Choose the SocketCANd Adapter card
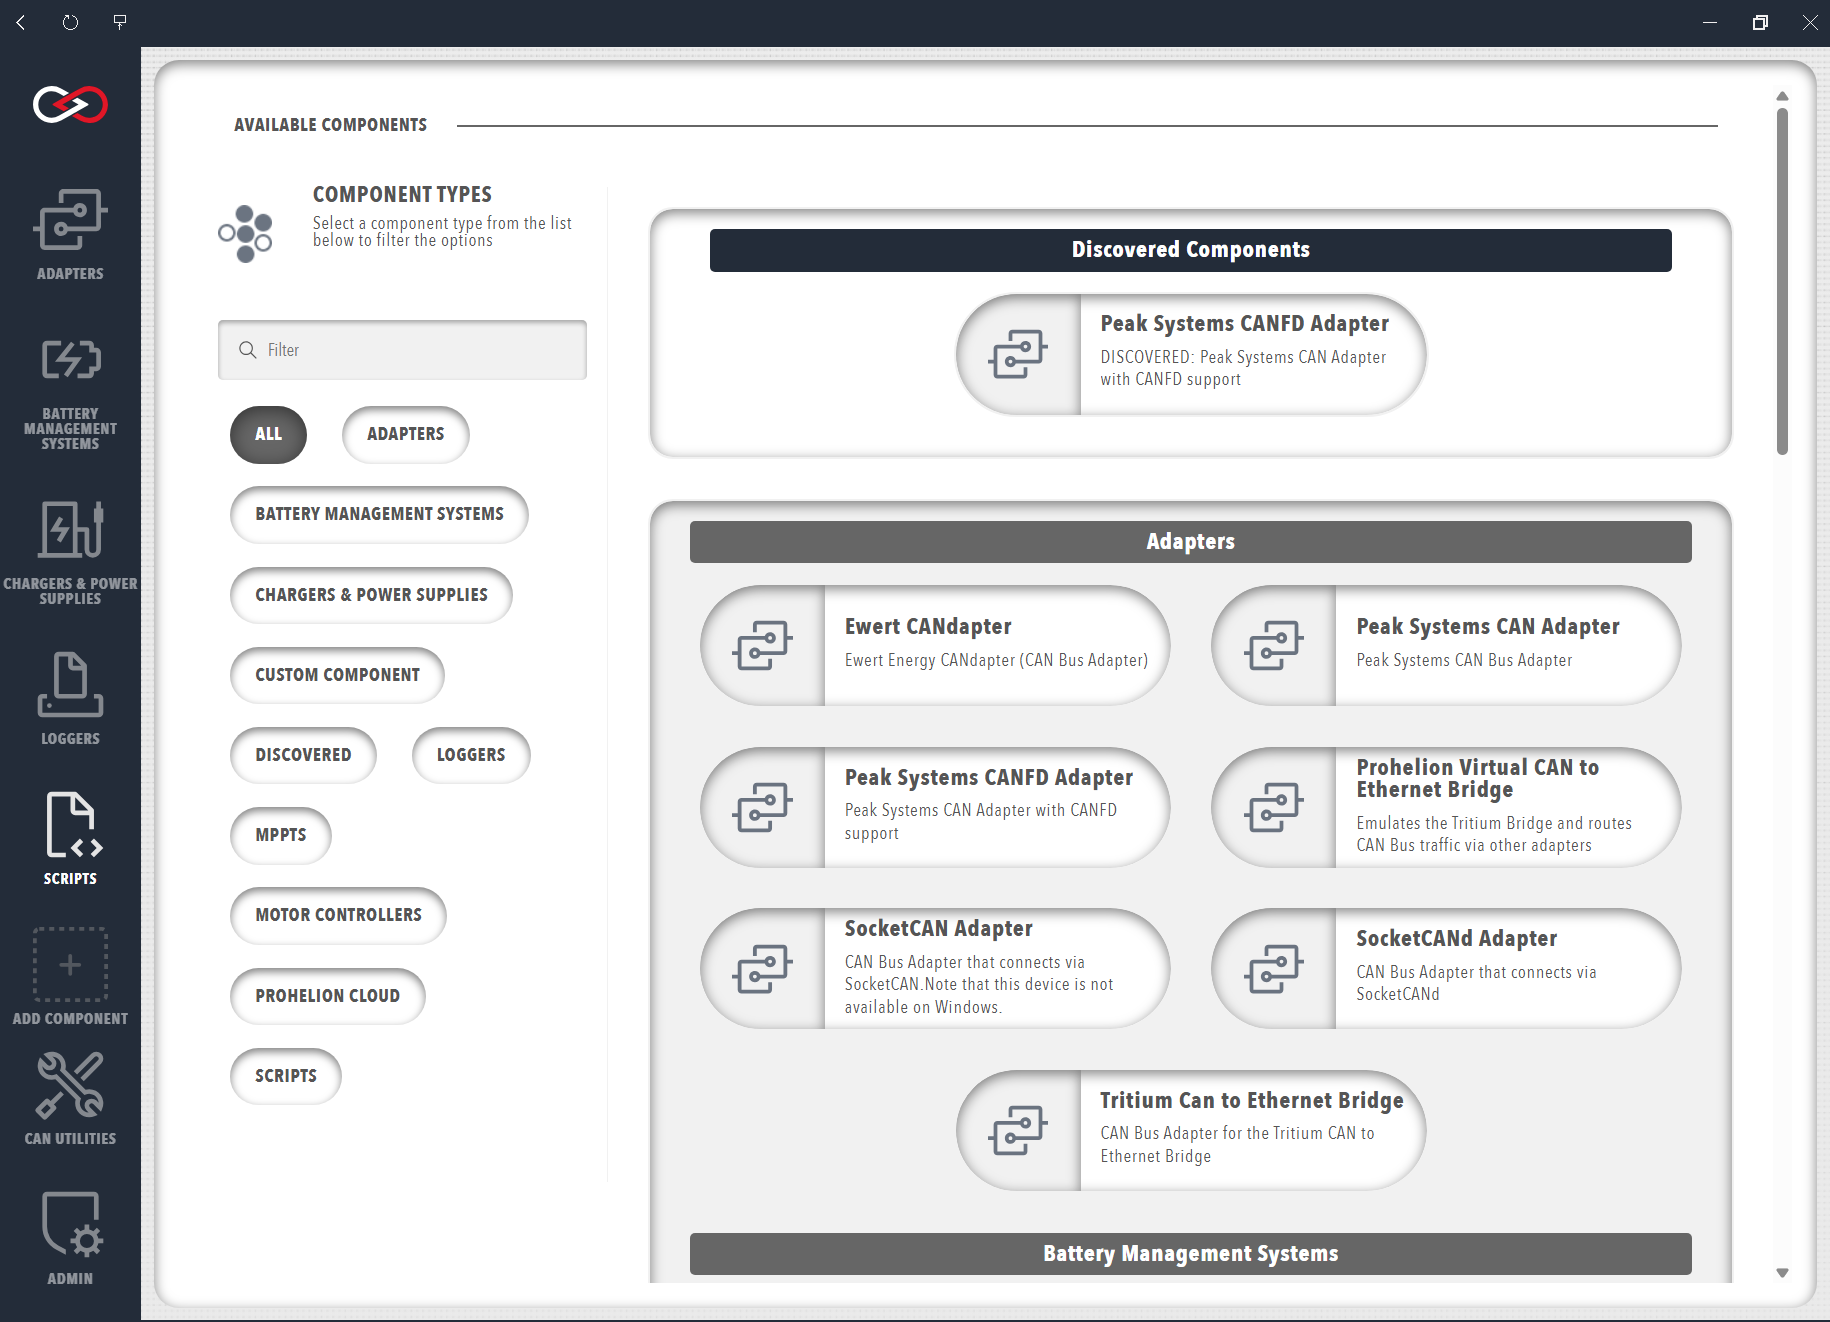Screen dimensions: 1830x1322 tap(1446, 968)
